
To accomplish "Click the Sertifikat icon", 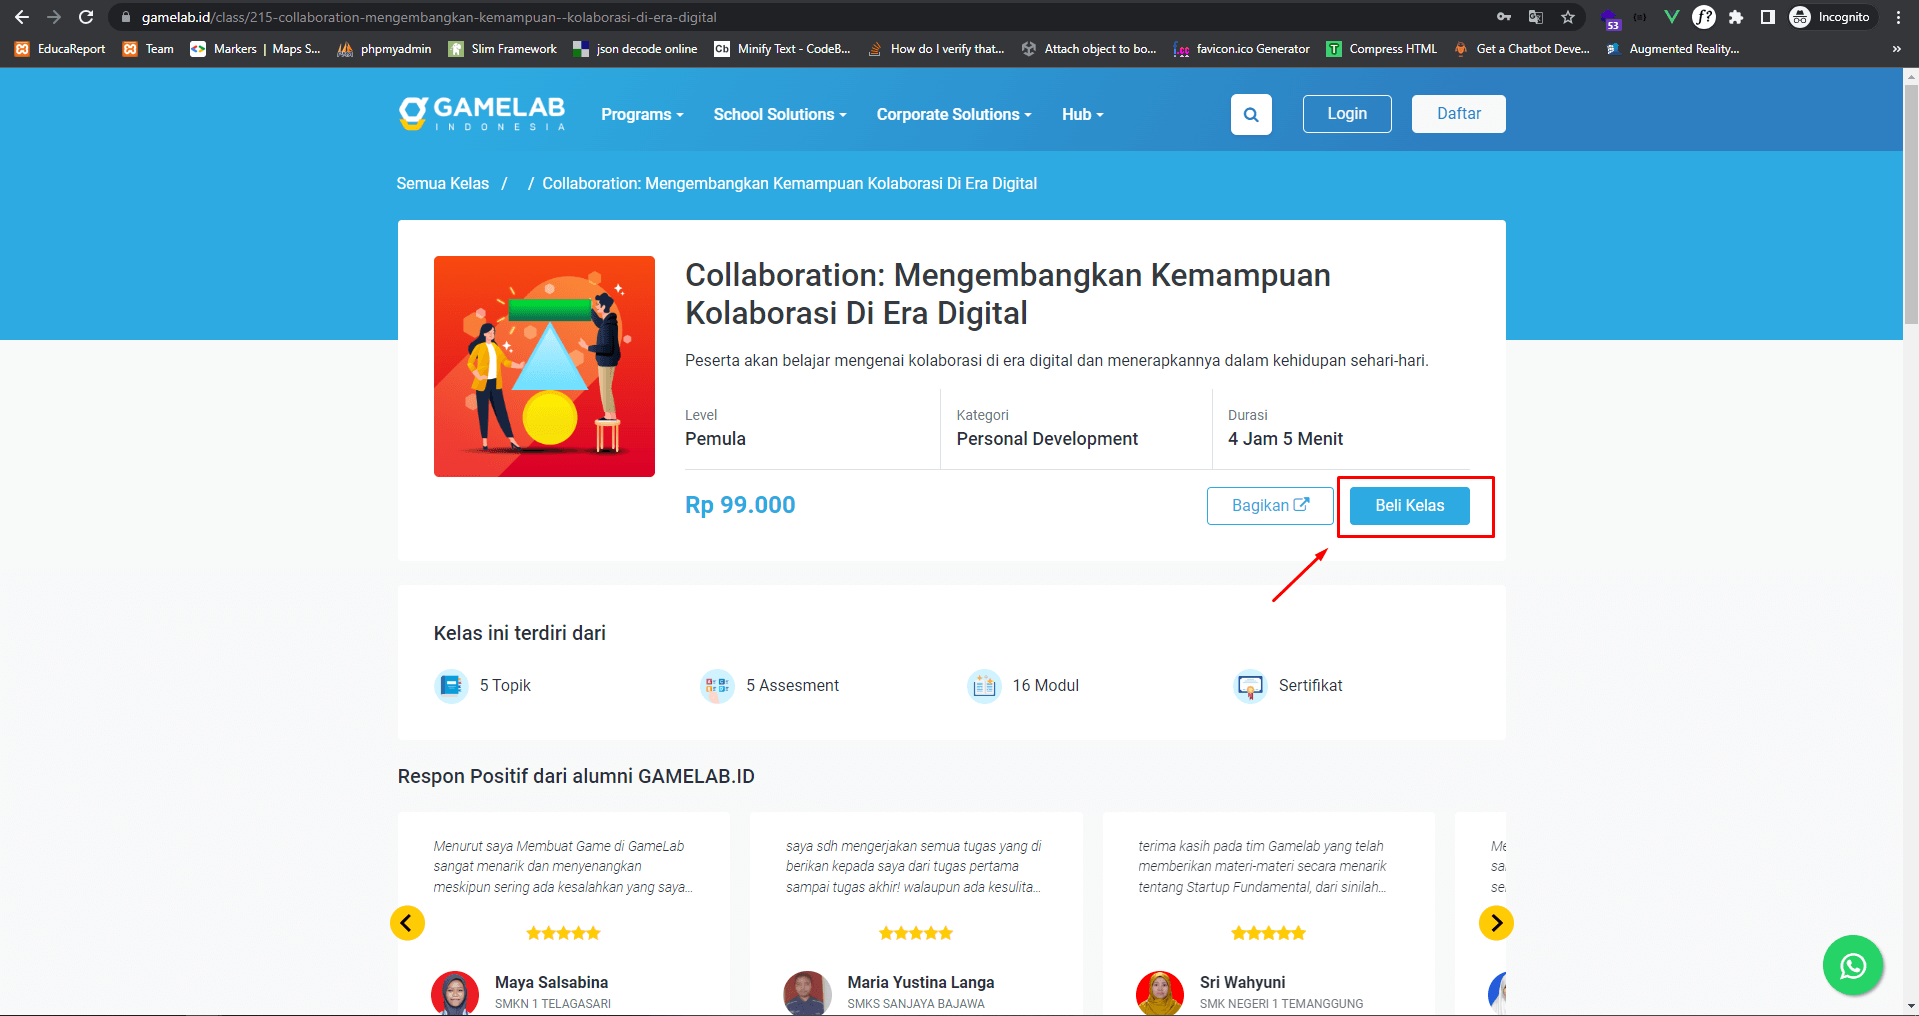I will (x=1250, y=686).
